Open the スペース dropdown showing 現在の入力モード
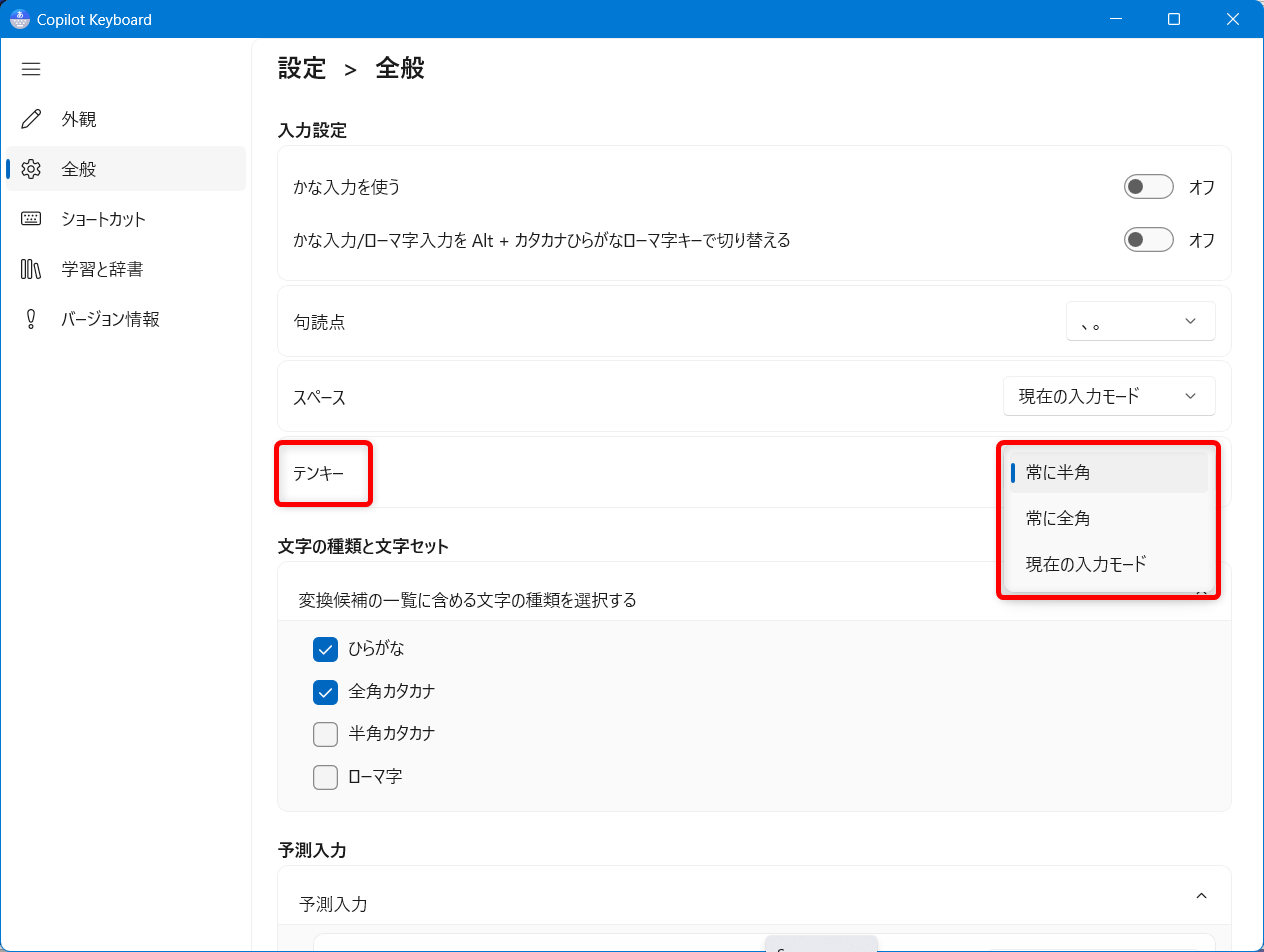The width and height of the screenshot is (1264, 952). pos(1109,396)
